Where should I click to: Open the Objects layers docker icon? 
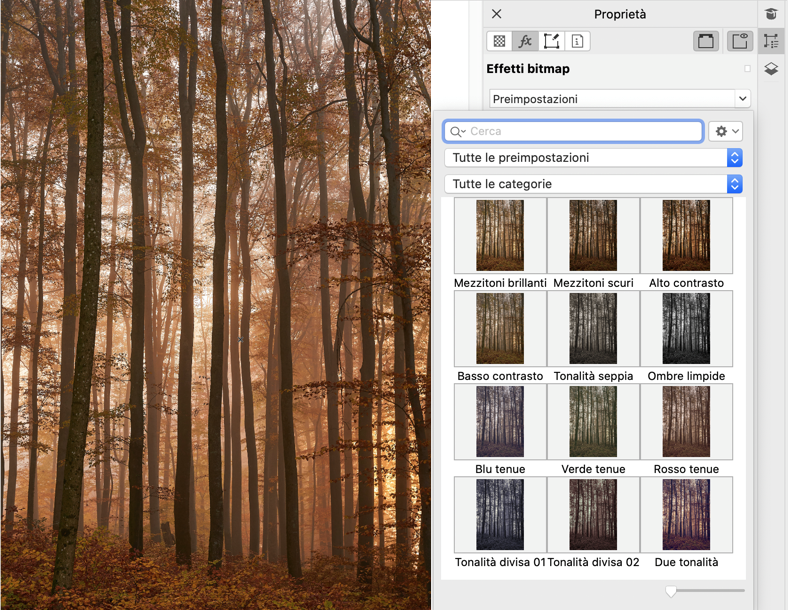click(771, 69)
